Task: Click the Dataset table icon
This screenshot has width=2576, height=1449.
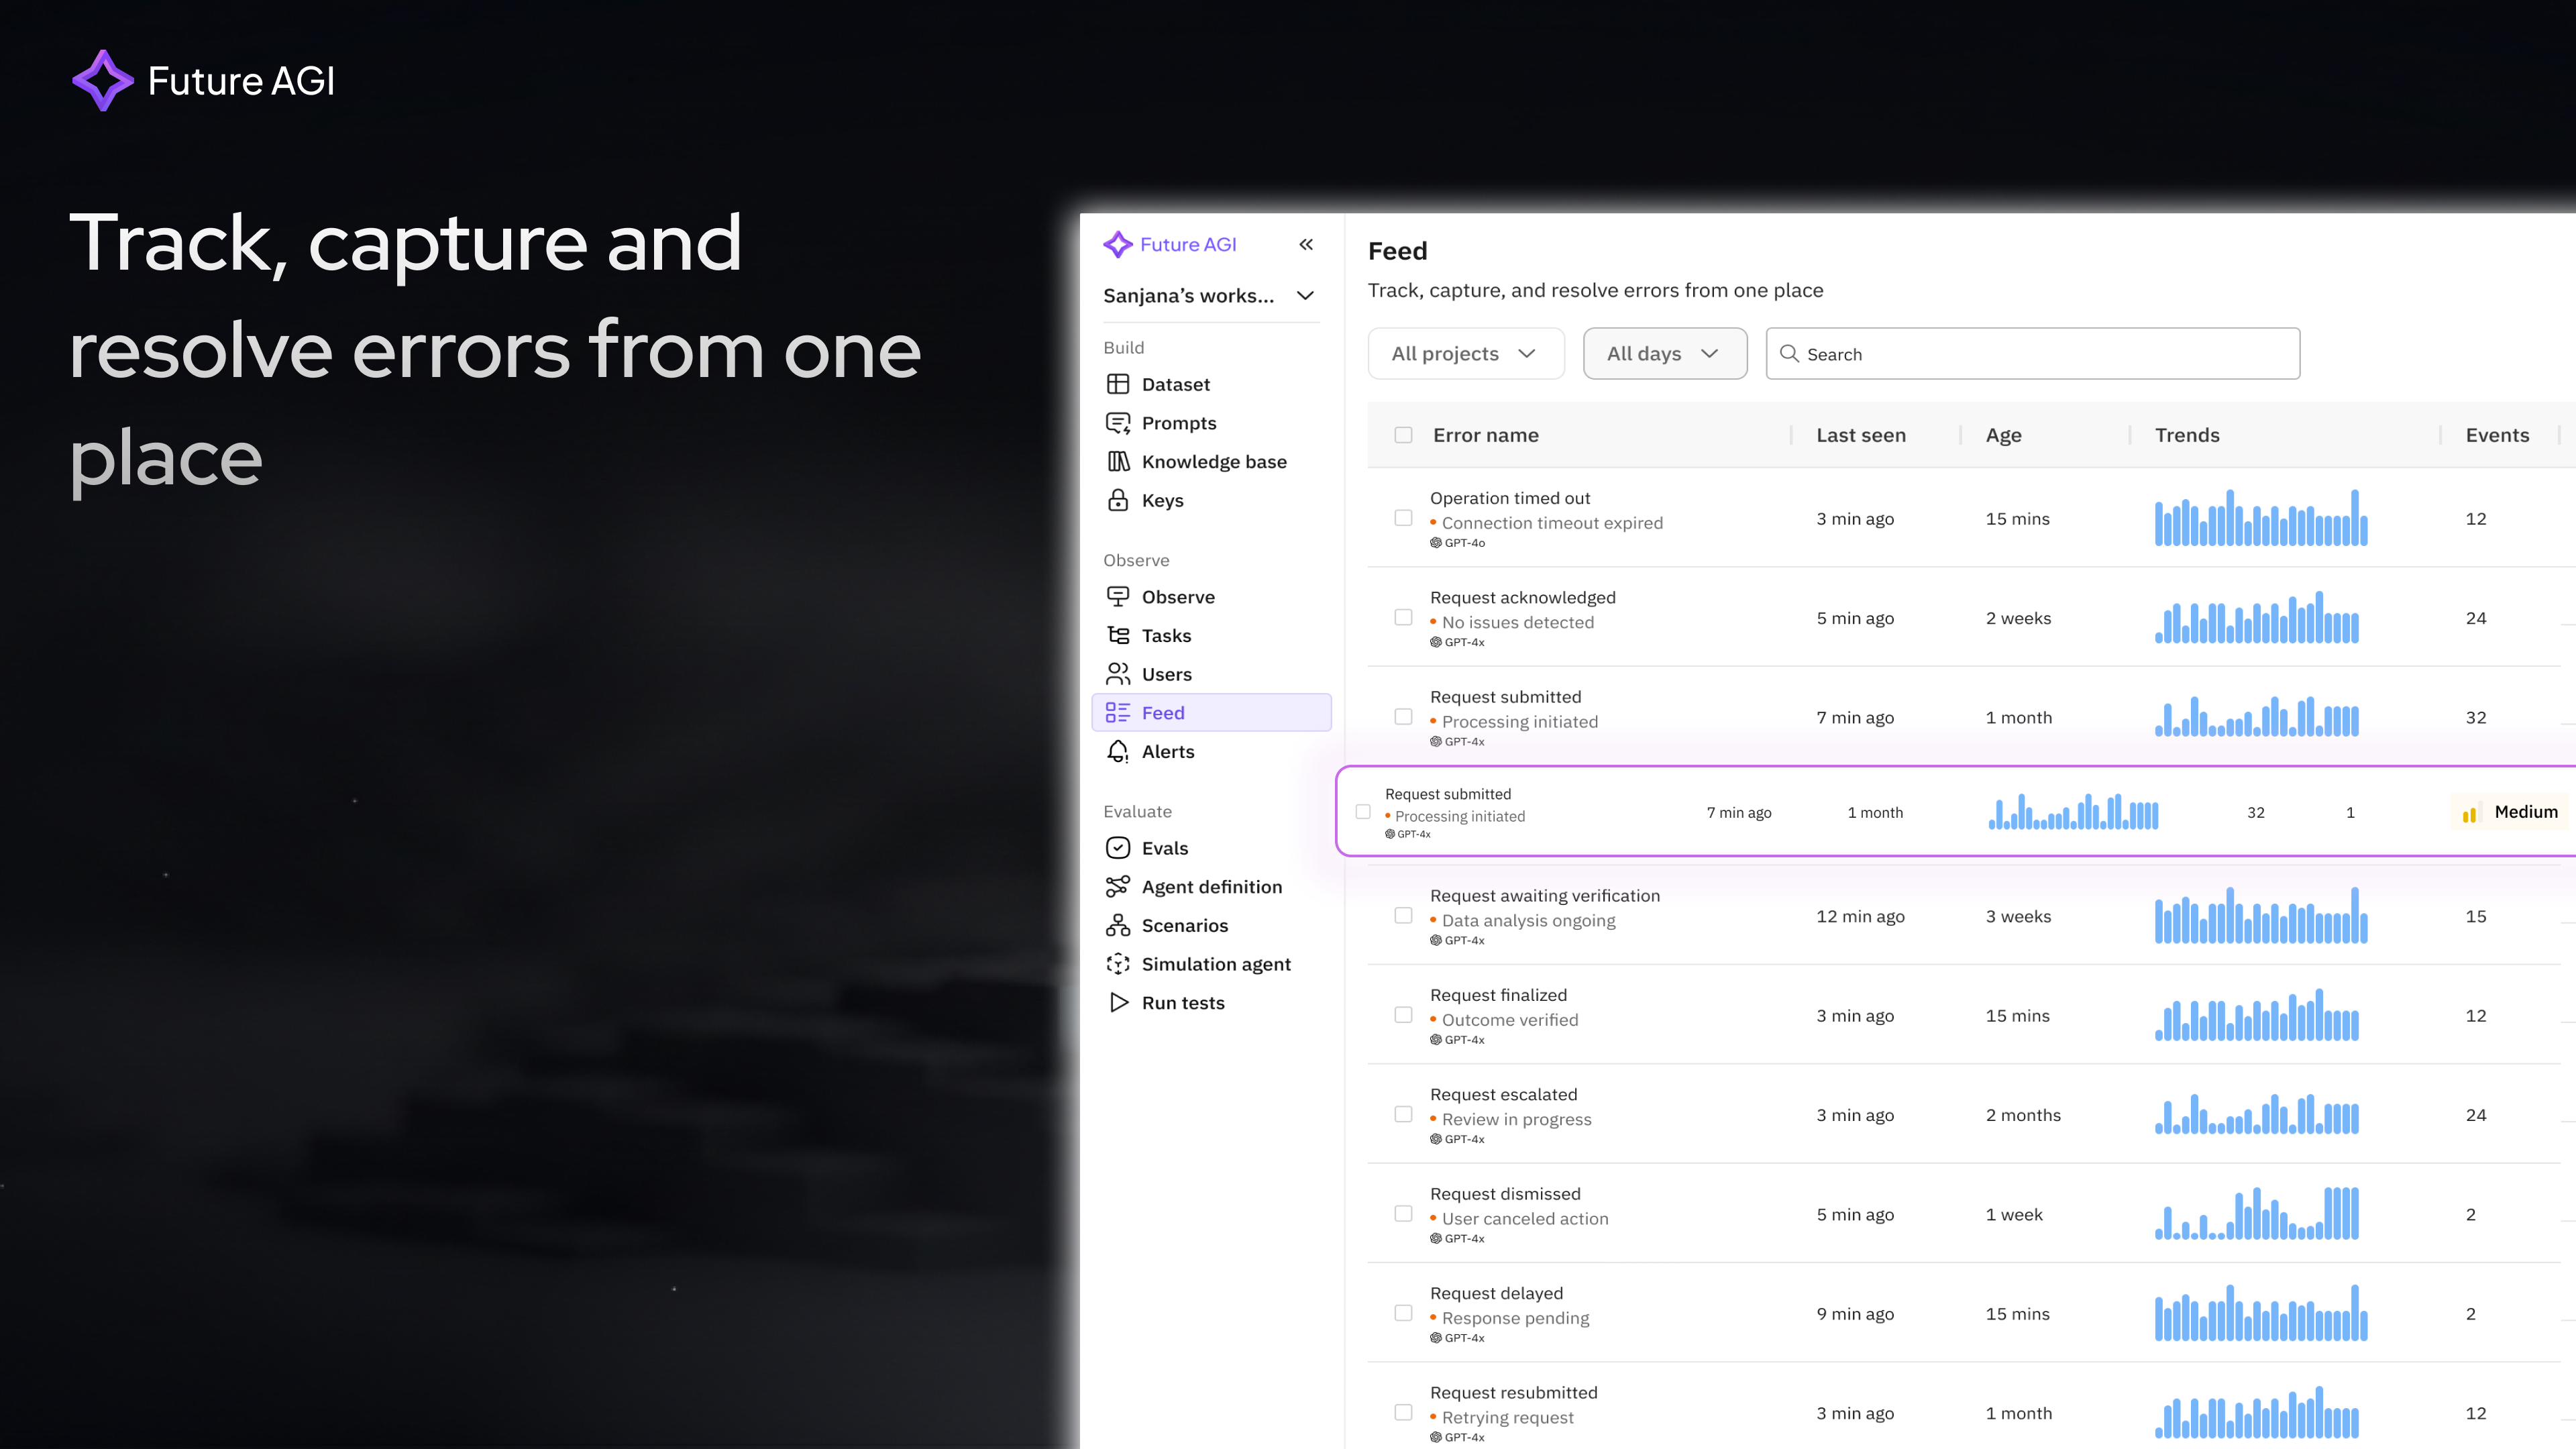Action: click(1118, 384)
